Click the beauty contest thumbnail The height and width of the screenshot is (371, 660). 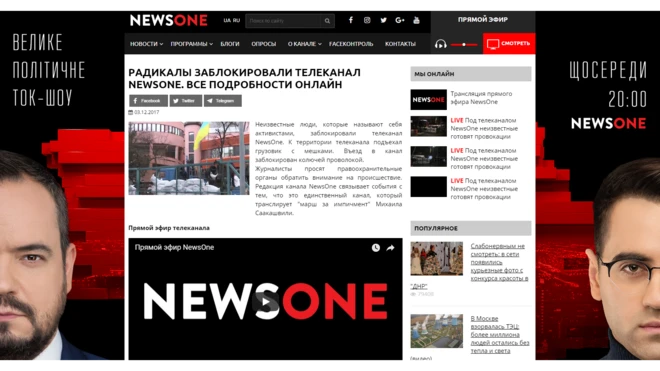tap(436, 259)
